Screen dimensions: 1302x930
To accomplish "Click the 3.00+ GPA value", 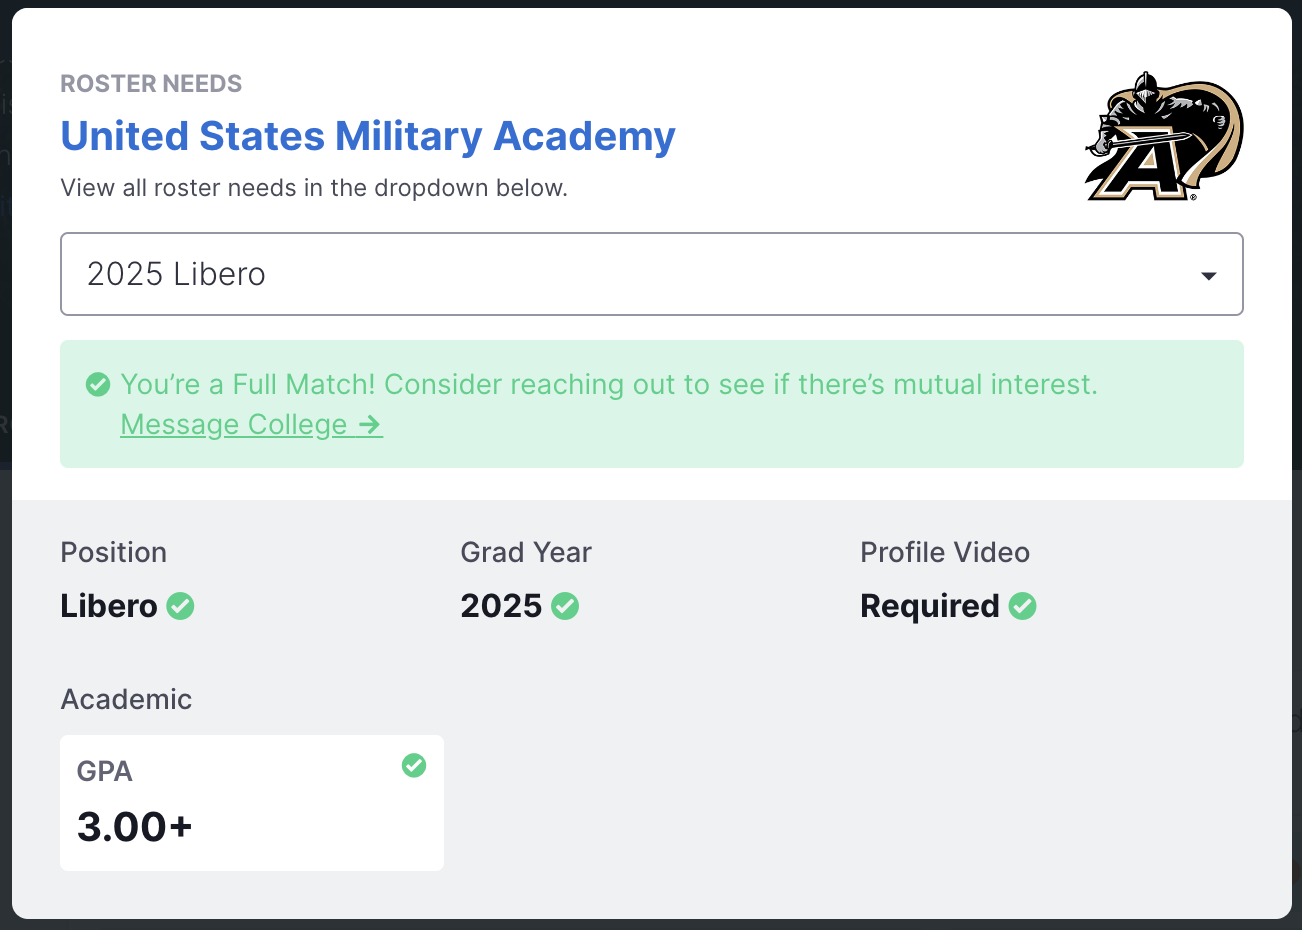I will (x=135, y=827).
